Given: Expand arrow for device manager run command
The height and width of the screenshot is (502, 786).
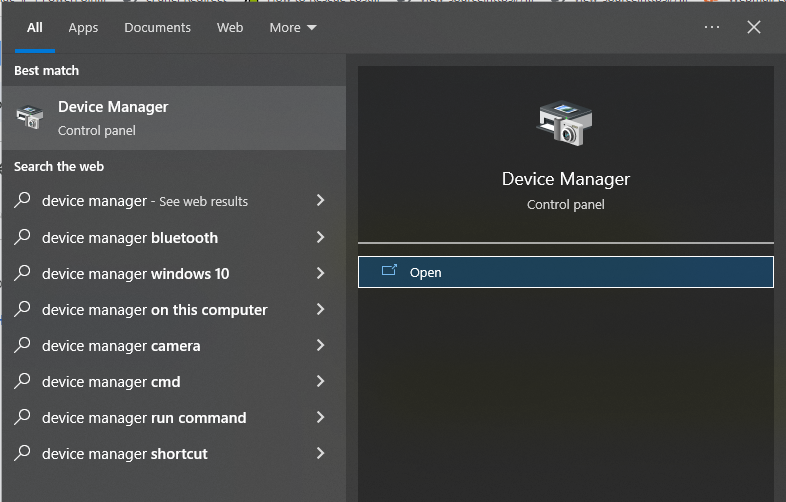Looking at the screenshot, I should click(321, 417).
